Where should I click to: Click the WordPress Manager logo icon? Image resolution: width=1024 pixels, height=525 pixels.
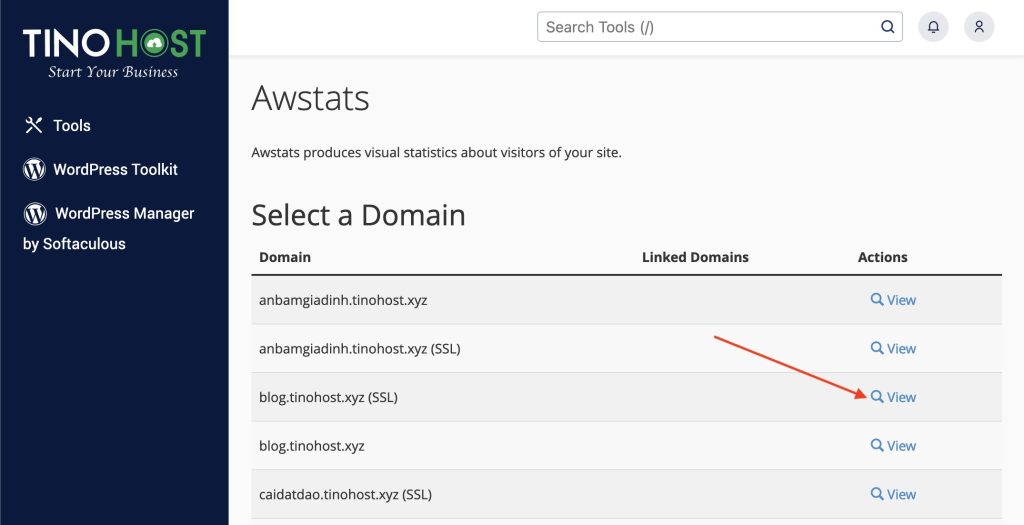tap(35, 214)
